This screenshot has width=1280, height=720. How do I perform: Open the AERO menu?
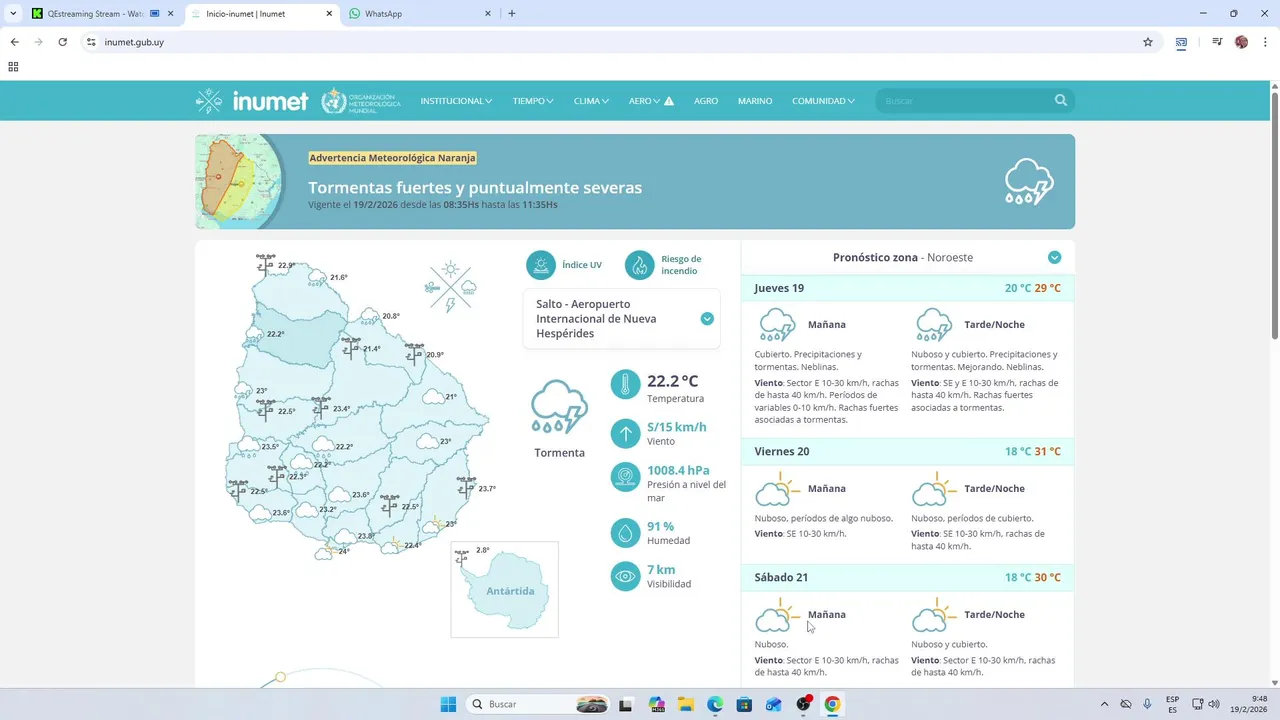pyautogui.click(x=644, y=101)
